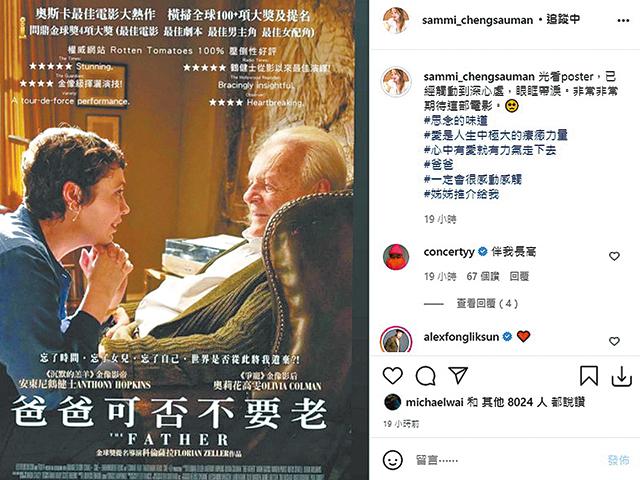
Task: Download post with arrow icon
Action: pos(622,376)
